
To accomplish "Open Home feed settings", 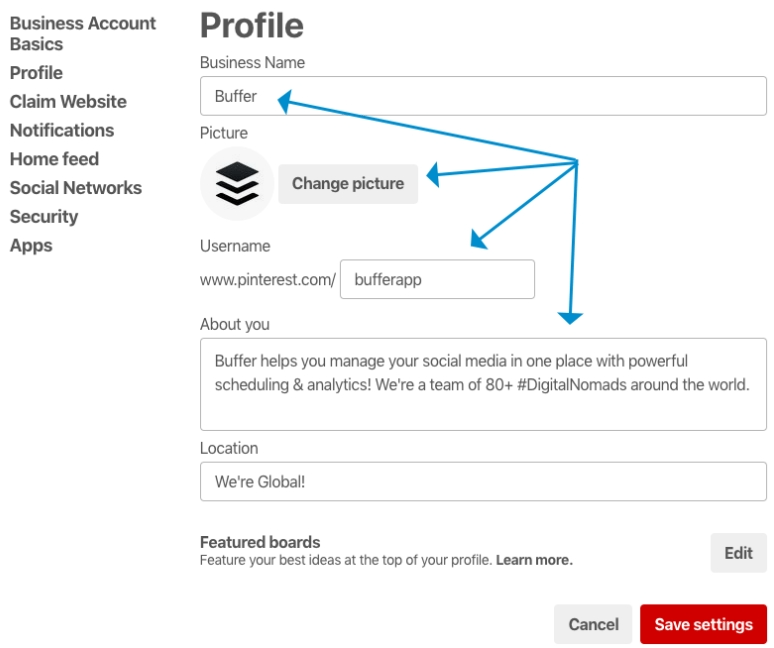I will pos(54,159).
